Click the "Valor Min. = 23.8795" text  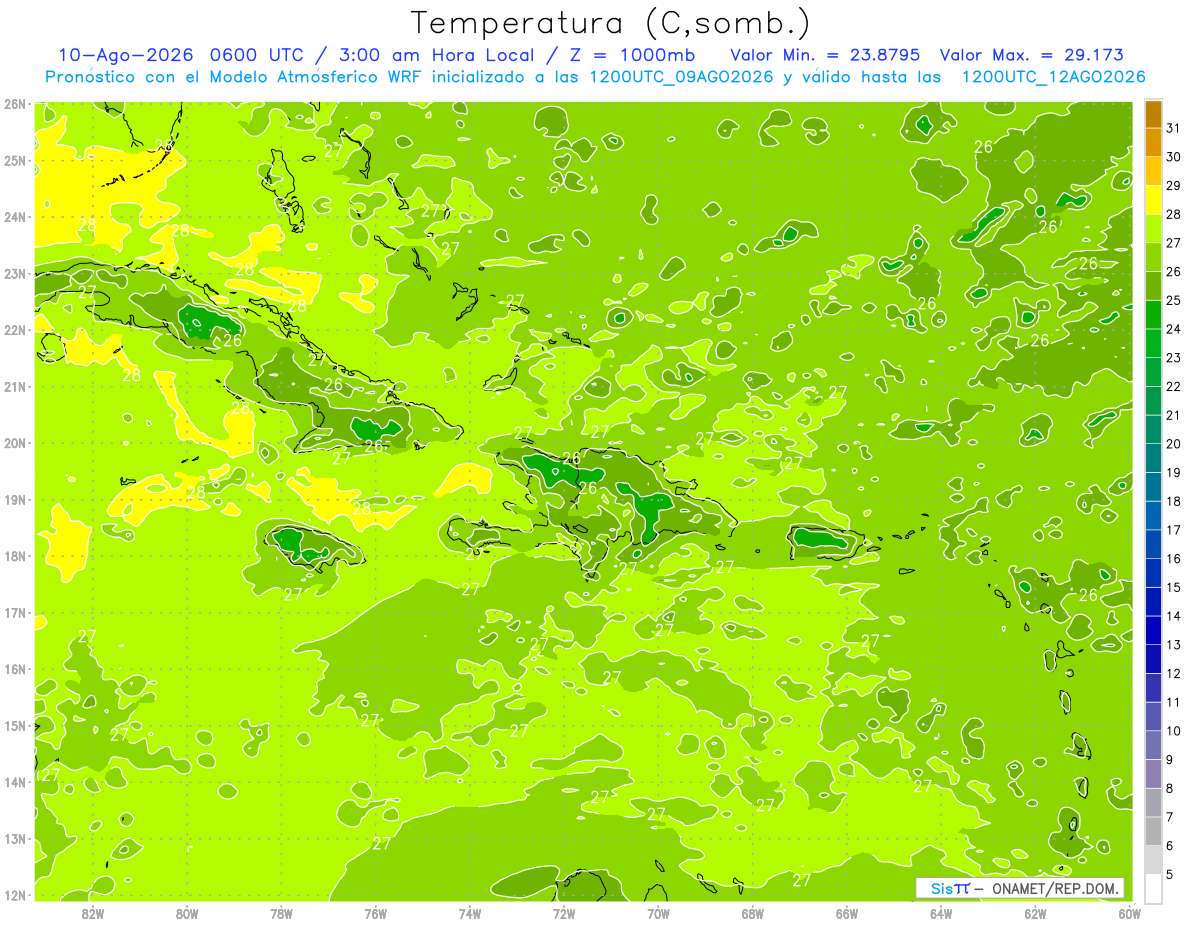[825, 55]
